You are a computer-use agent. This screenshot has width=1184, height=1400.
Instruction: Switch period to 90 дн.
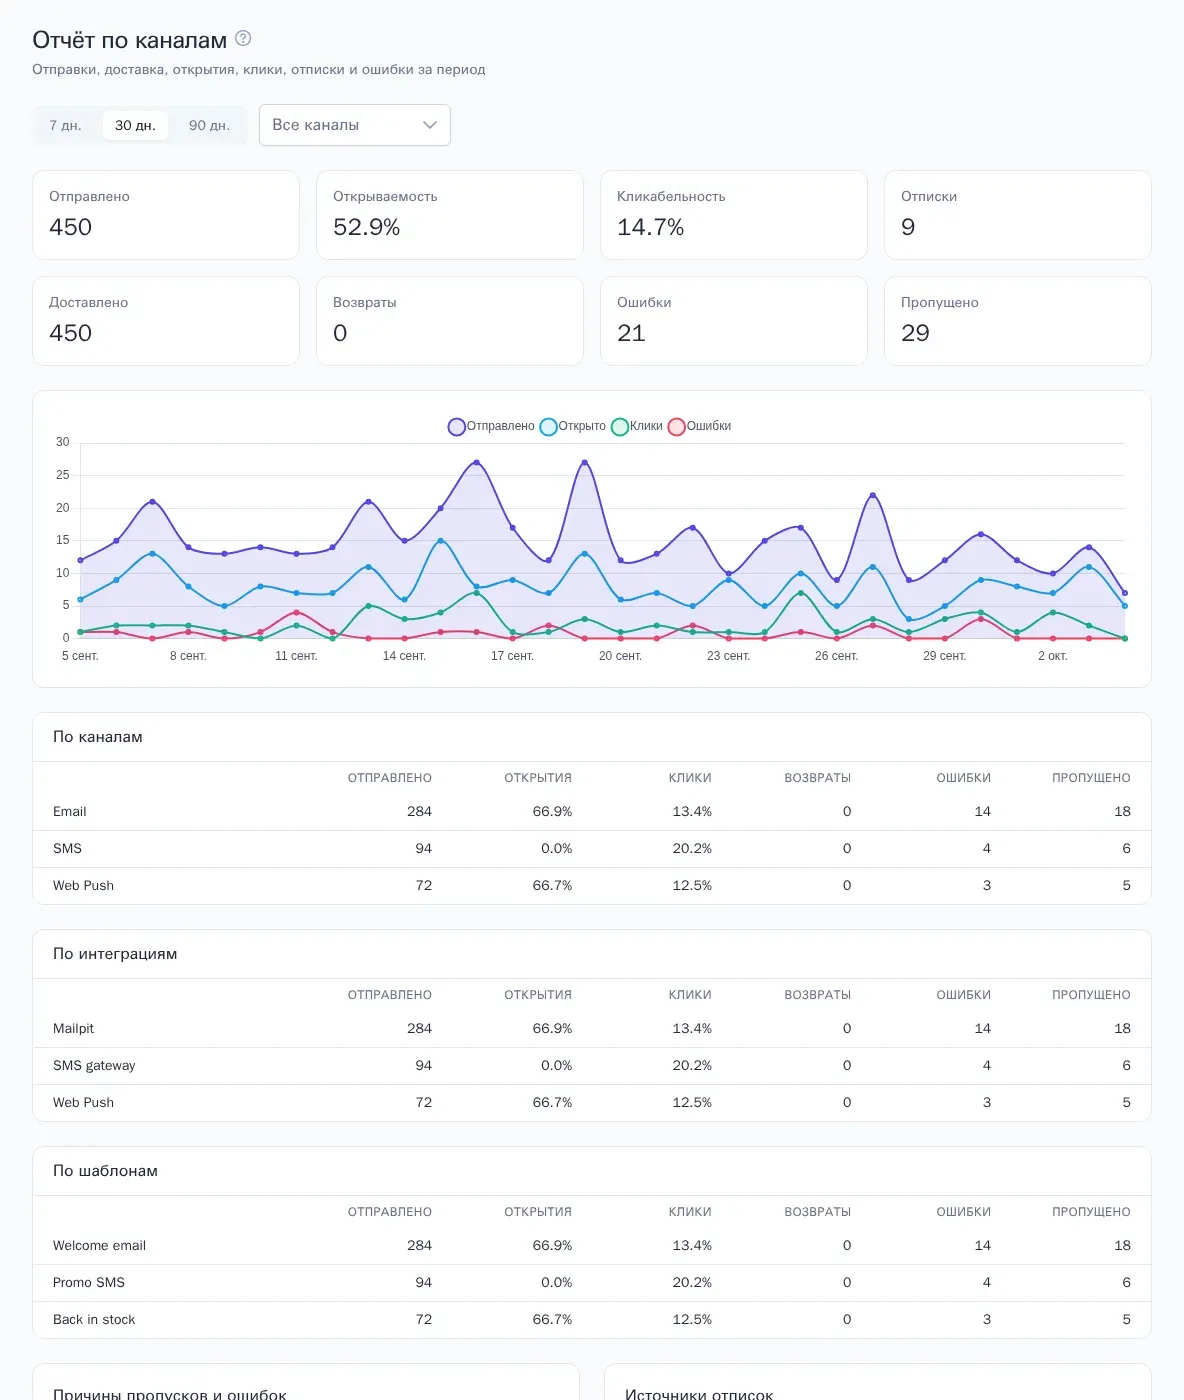[209, 125]
